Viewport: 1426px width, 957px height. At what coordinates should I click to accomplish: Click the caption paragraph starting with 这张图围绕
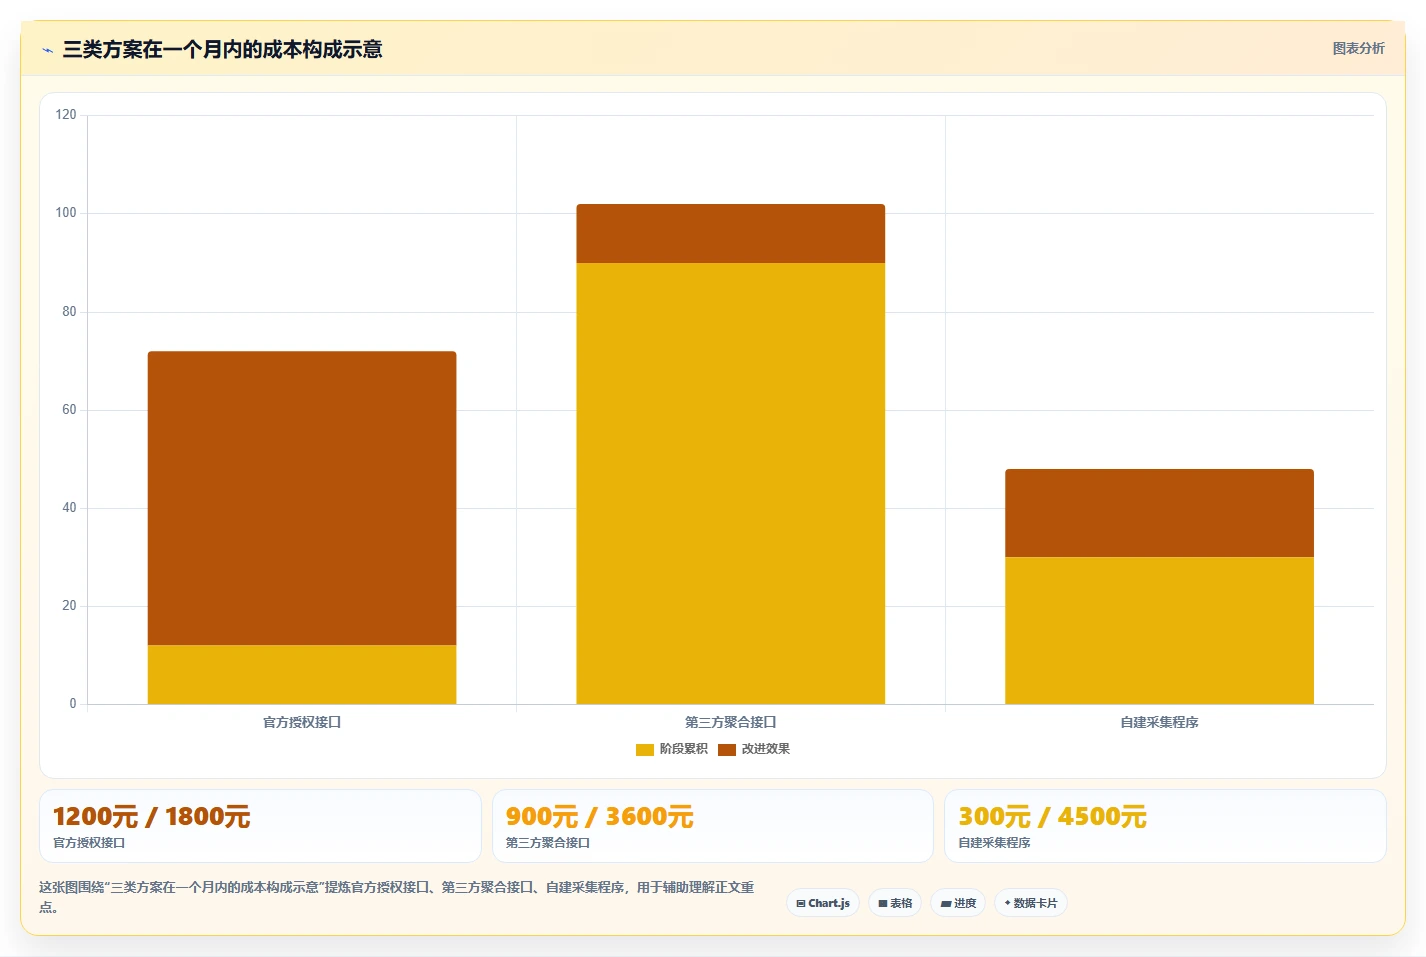(397, 897)
